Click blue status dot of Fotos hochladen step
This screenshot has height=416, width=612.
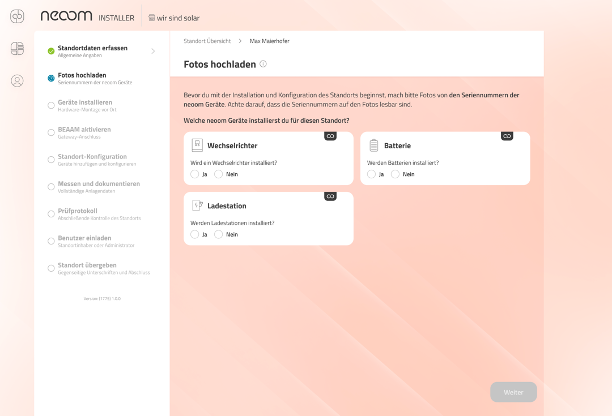tap(51, 78)
